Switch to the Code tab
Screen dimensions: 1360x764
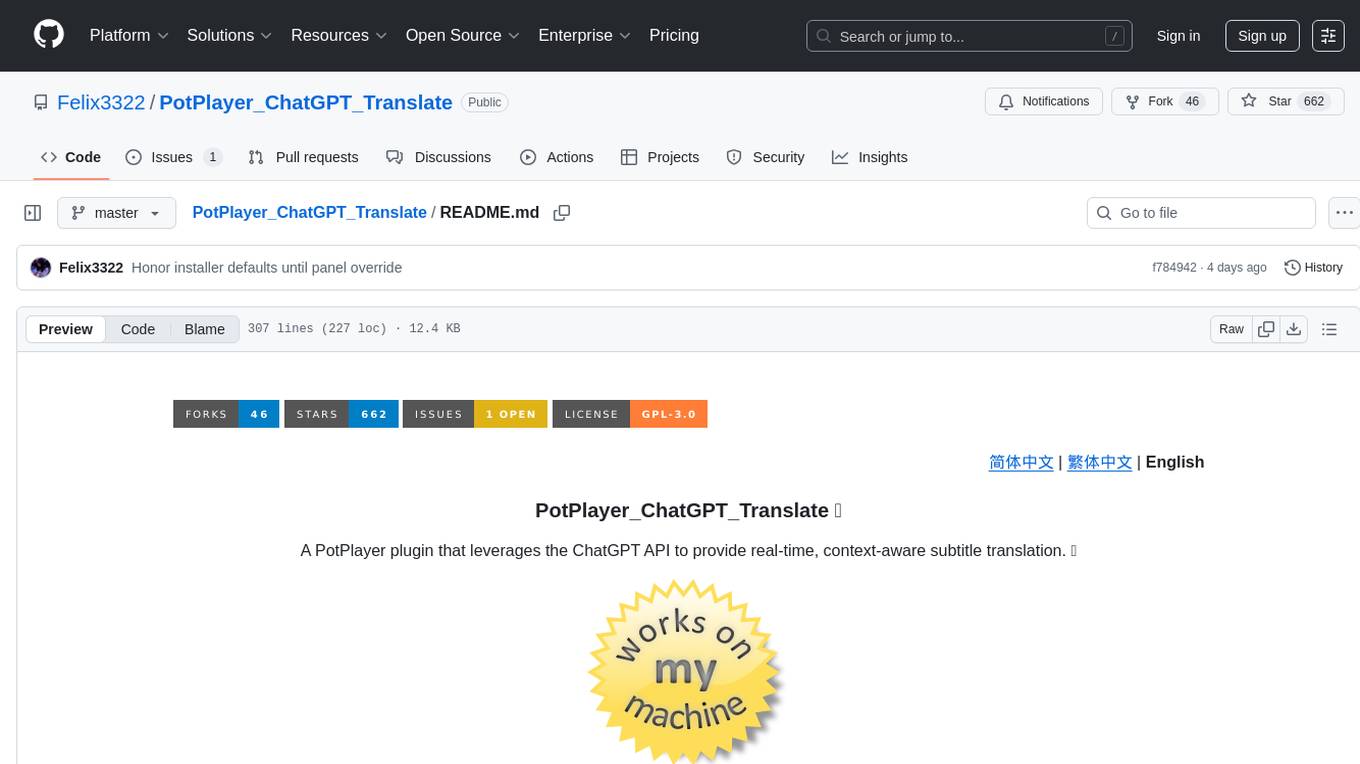(x=71, y=157)
